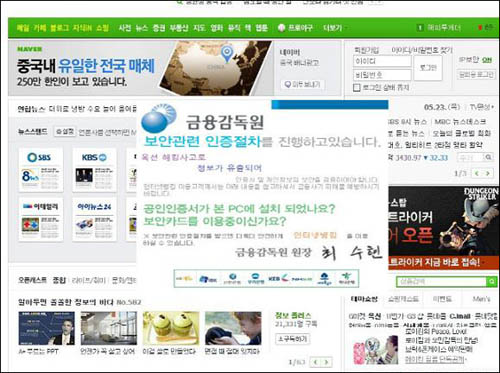The image size is (500, 373).
Task: Go to previous news page arrow
Action: click(x=477, y=173)
